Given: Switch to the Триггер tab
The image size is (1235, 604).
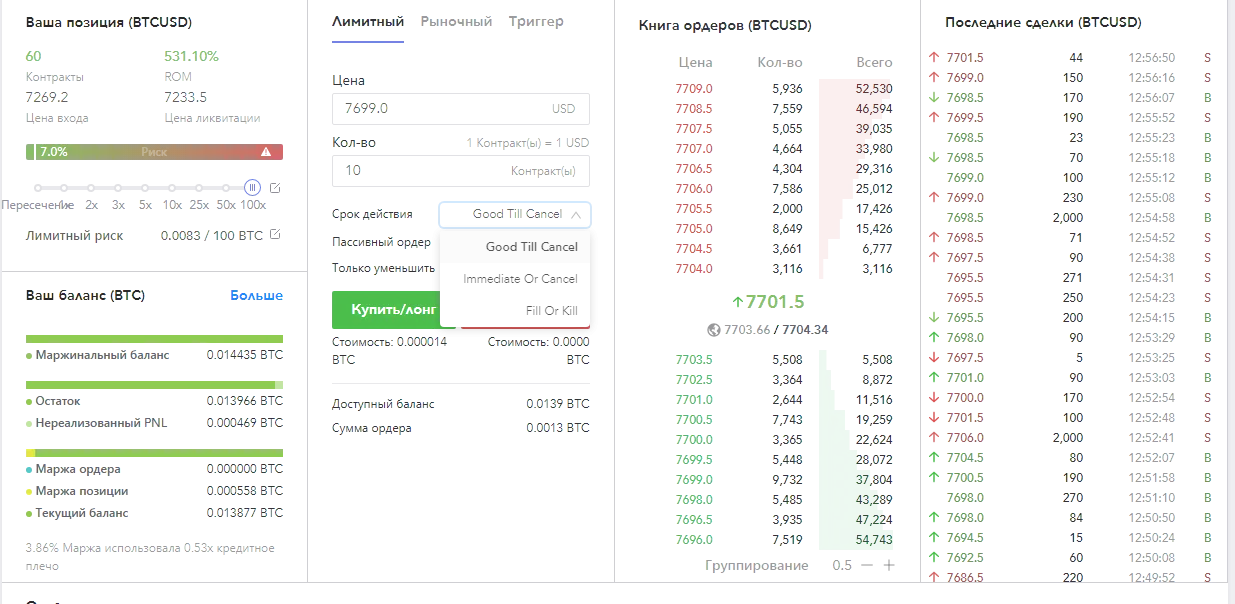Looking at the screenshot, I should (x=536, y=21).
